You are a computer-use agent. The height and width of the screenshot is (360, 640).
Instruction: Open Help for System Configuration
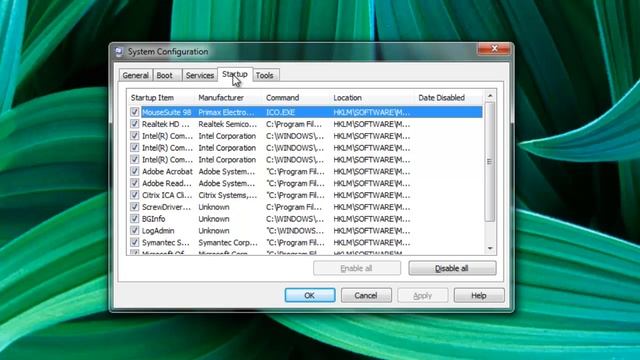tap(479, 295)
